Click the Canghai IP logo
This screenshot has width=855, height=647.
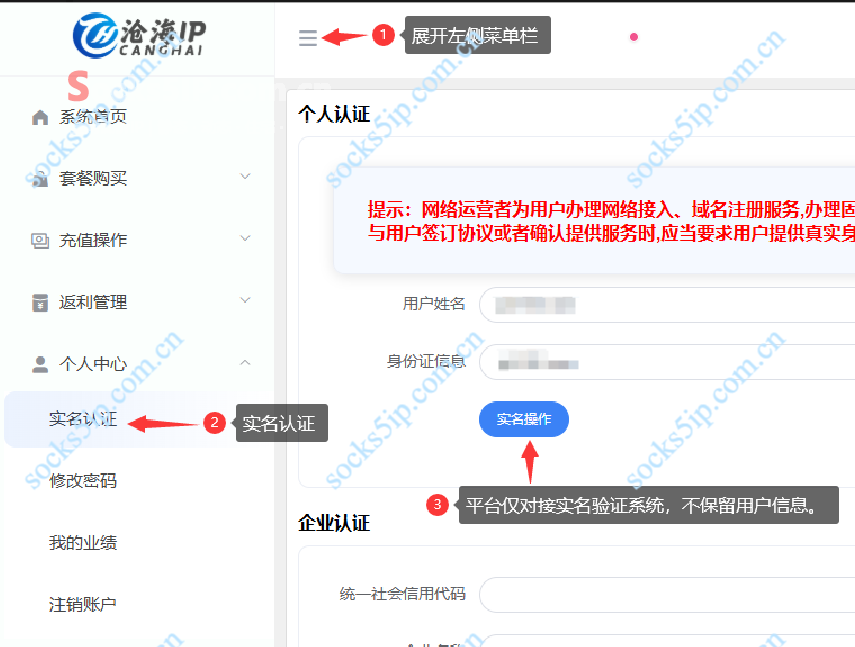[x=140, y=35]
